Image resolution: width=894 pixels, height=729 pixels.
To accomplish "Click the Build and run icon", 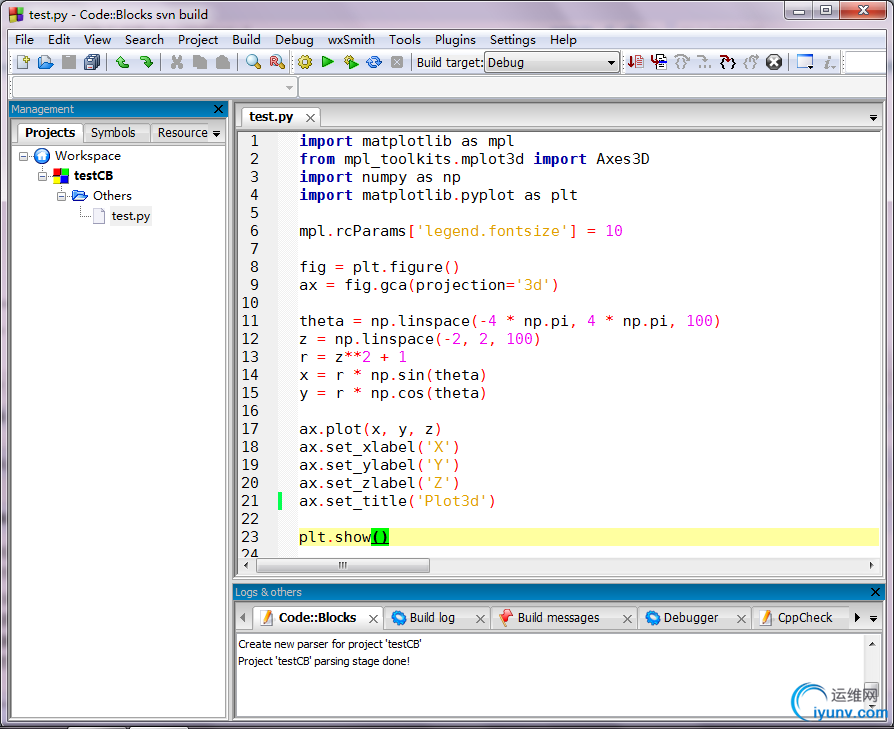I will tap(351, 62).
